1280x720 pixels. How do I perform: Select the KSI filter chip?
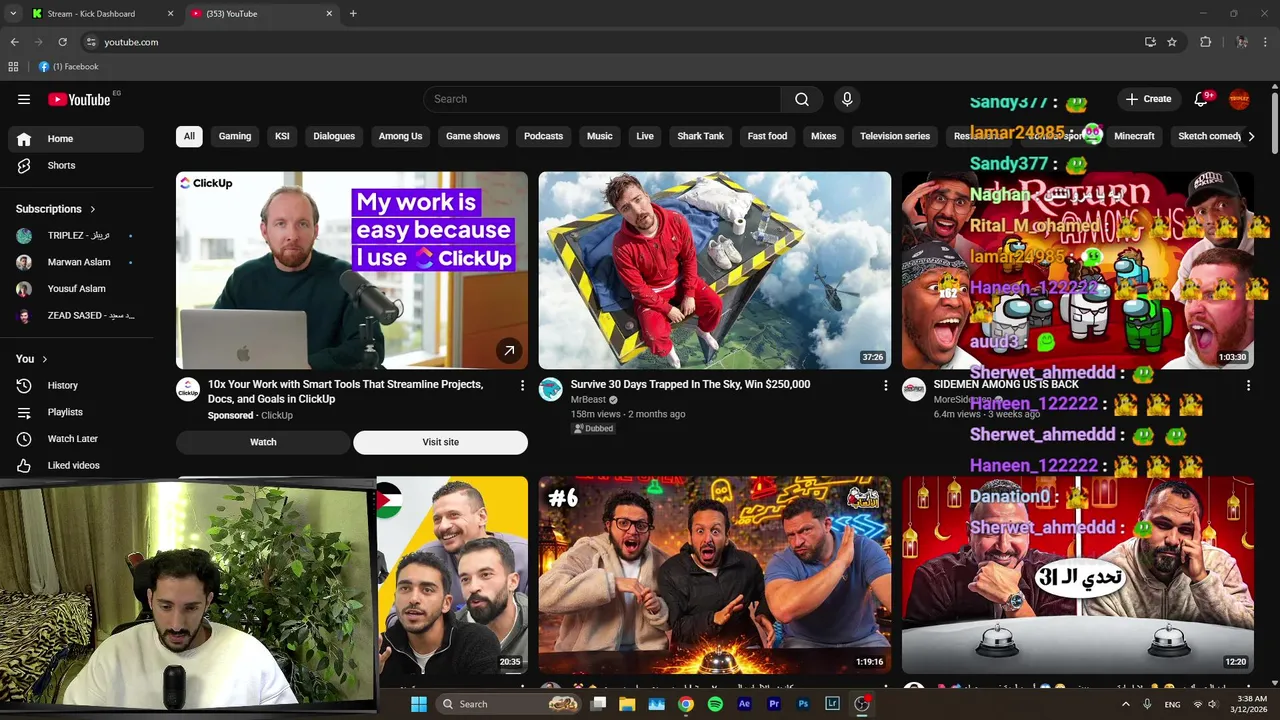(x=282, y=136)
